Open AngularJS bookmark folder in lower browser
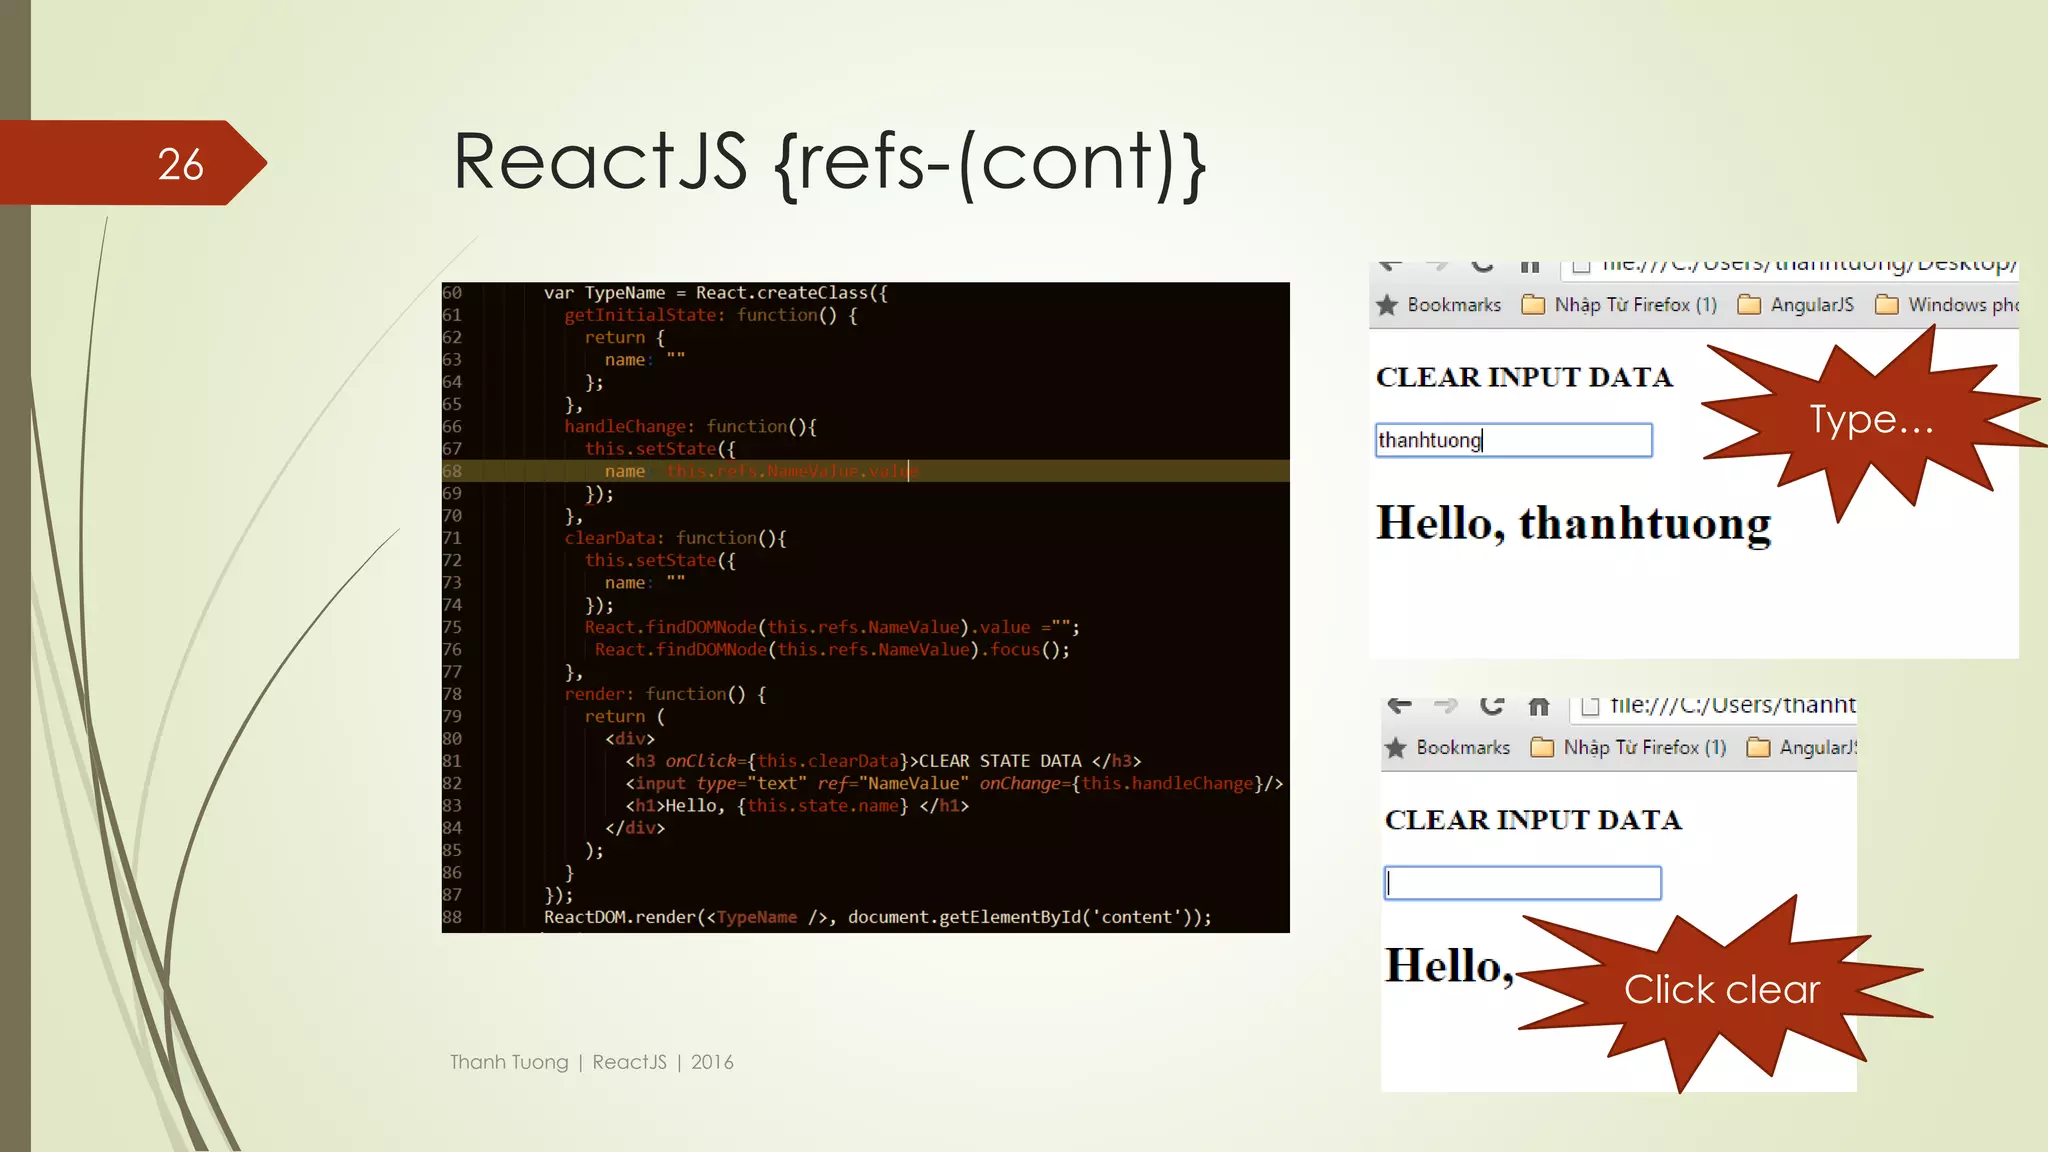Screen dimensions: 2048x1152 1802,748
